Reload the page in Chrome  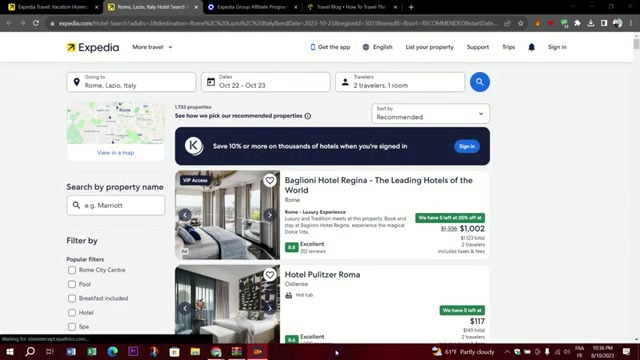(x=36, y=23)
